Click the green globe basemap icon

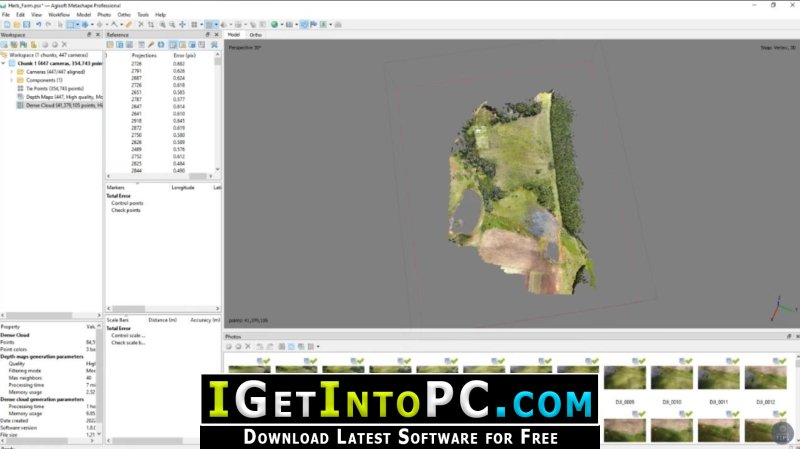[x=274, y=24]
